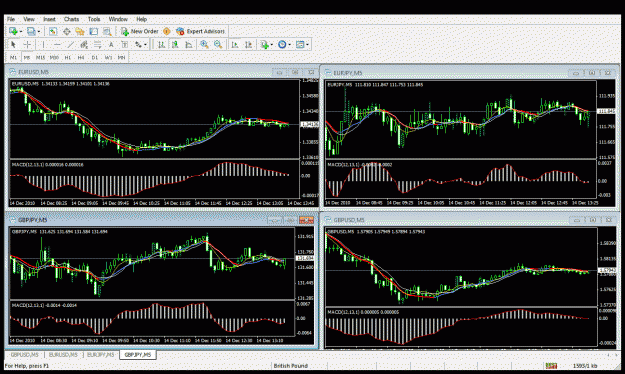Show the Market Watch window icon

[53, 31]
